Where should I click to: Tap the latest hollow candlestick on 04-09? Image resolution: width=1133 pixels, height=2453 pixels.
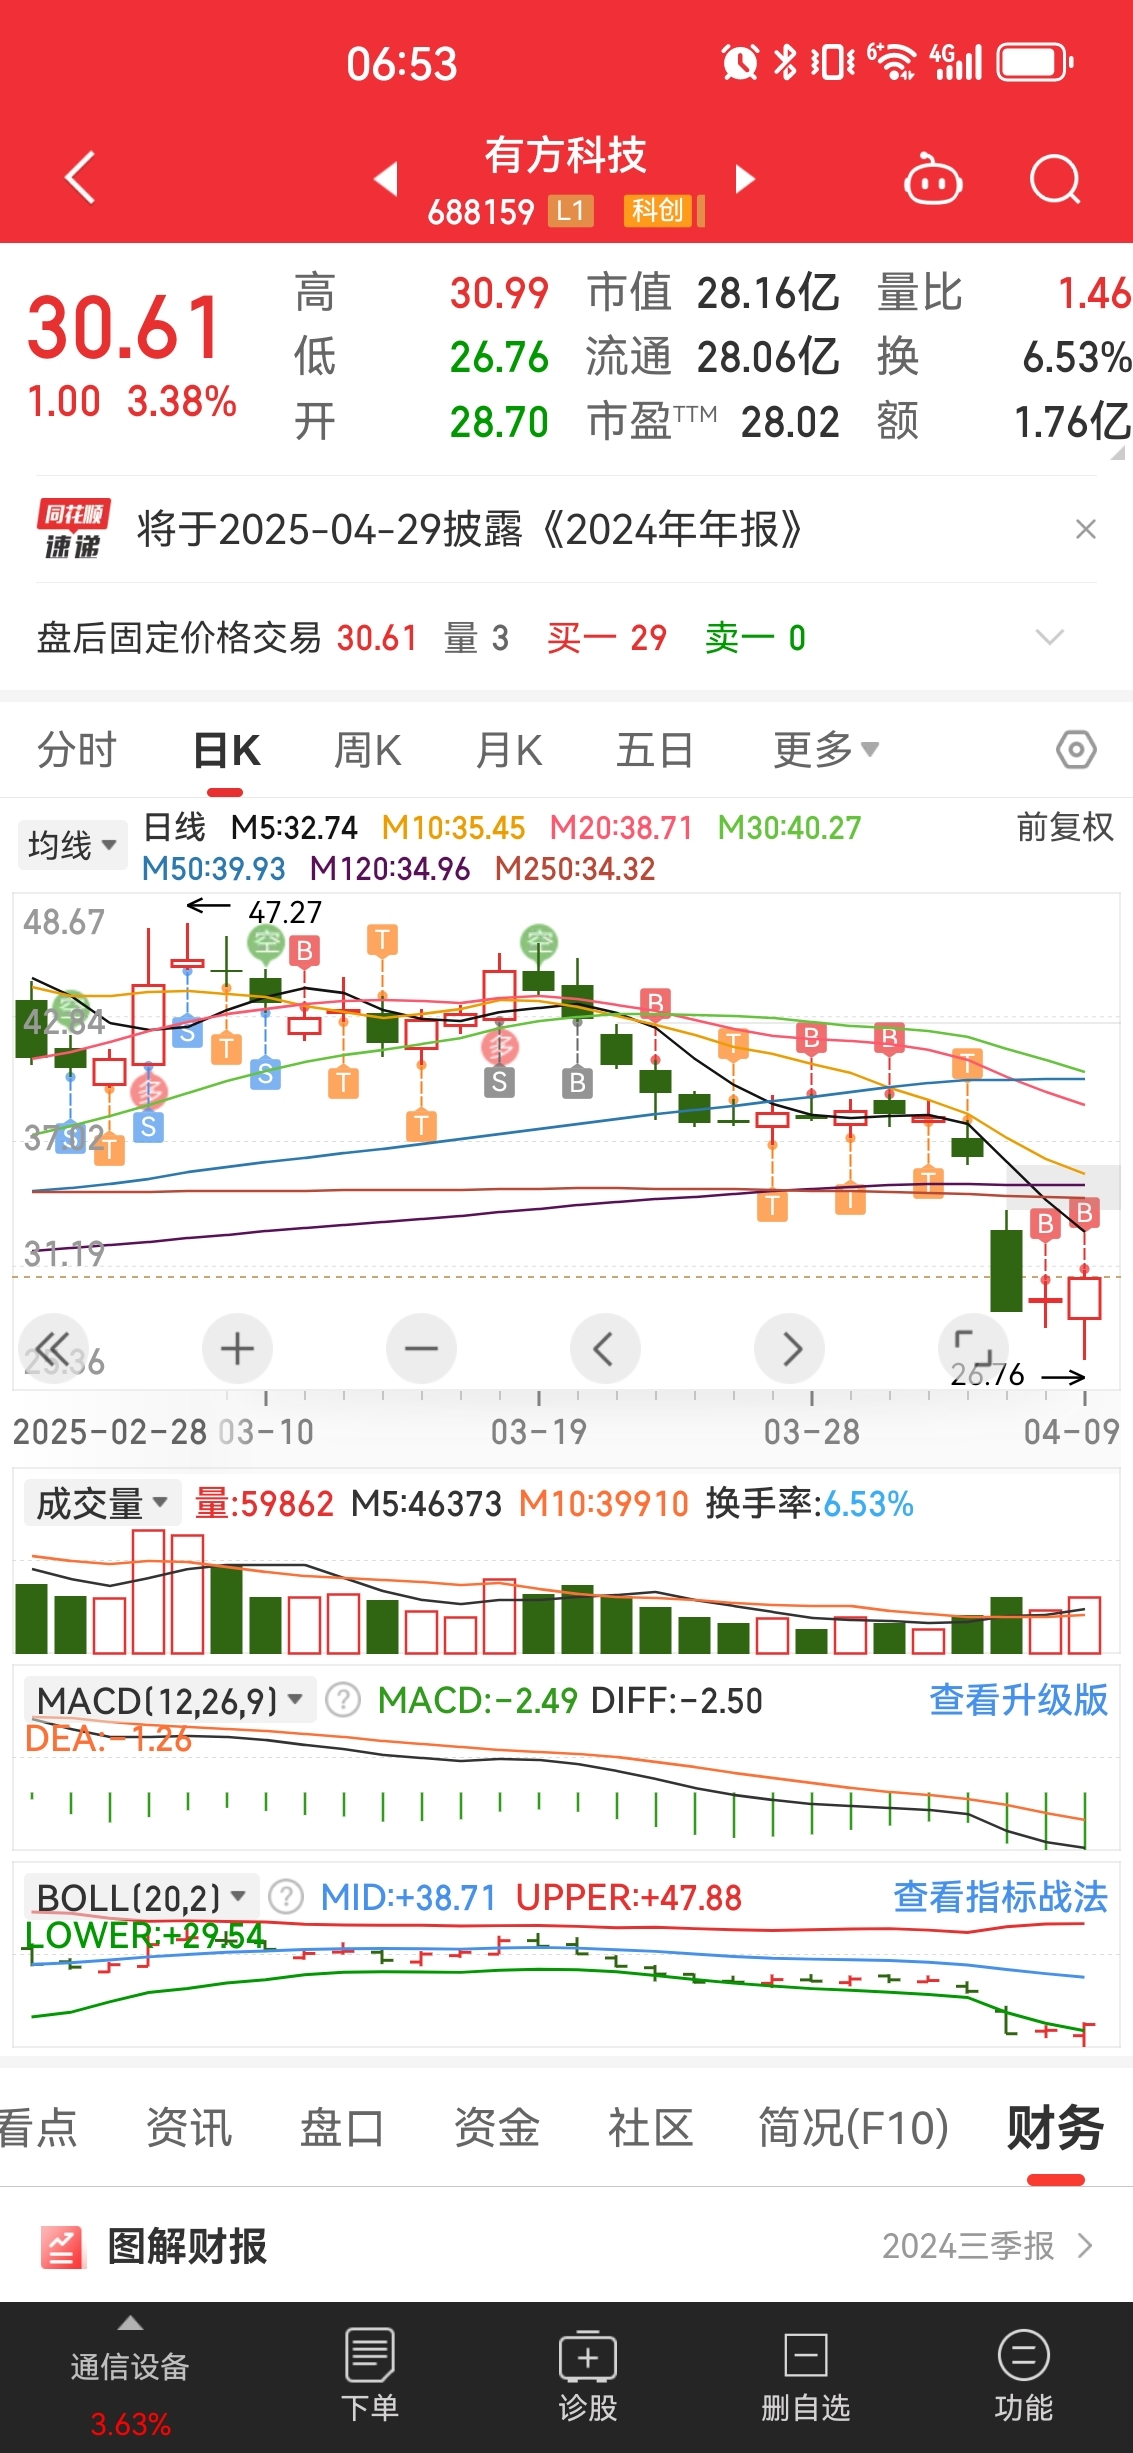pos(1084,1297)
